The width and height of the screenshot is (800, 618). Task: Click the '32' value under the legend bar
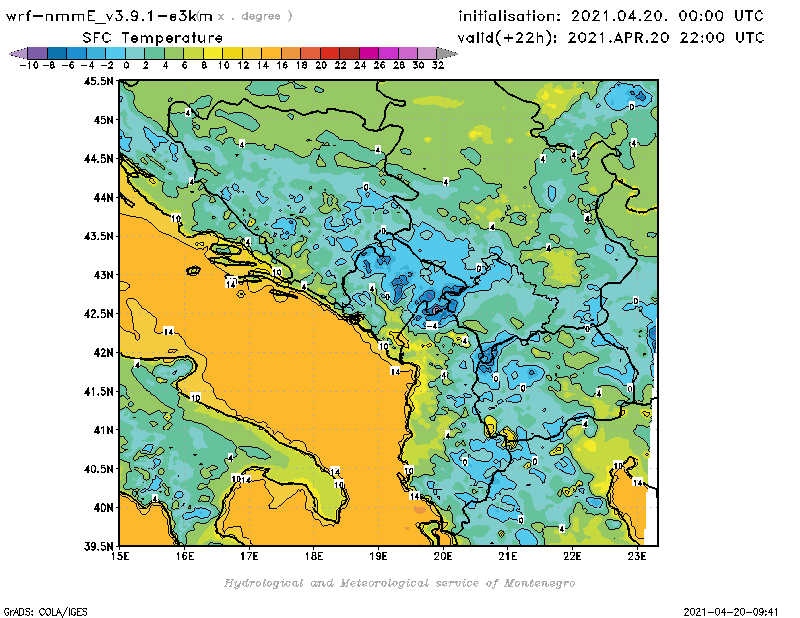pos(438,65)
